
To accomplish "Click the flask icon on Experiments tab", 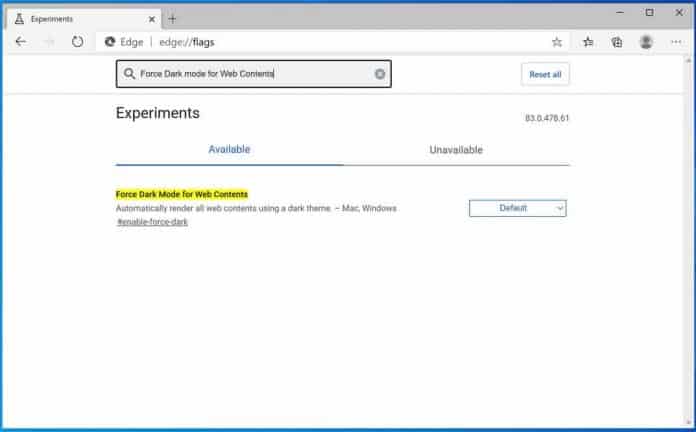I will point(19,19).
